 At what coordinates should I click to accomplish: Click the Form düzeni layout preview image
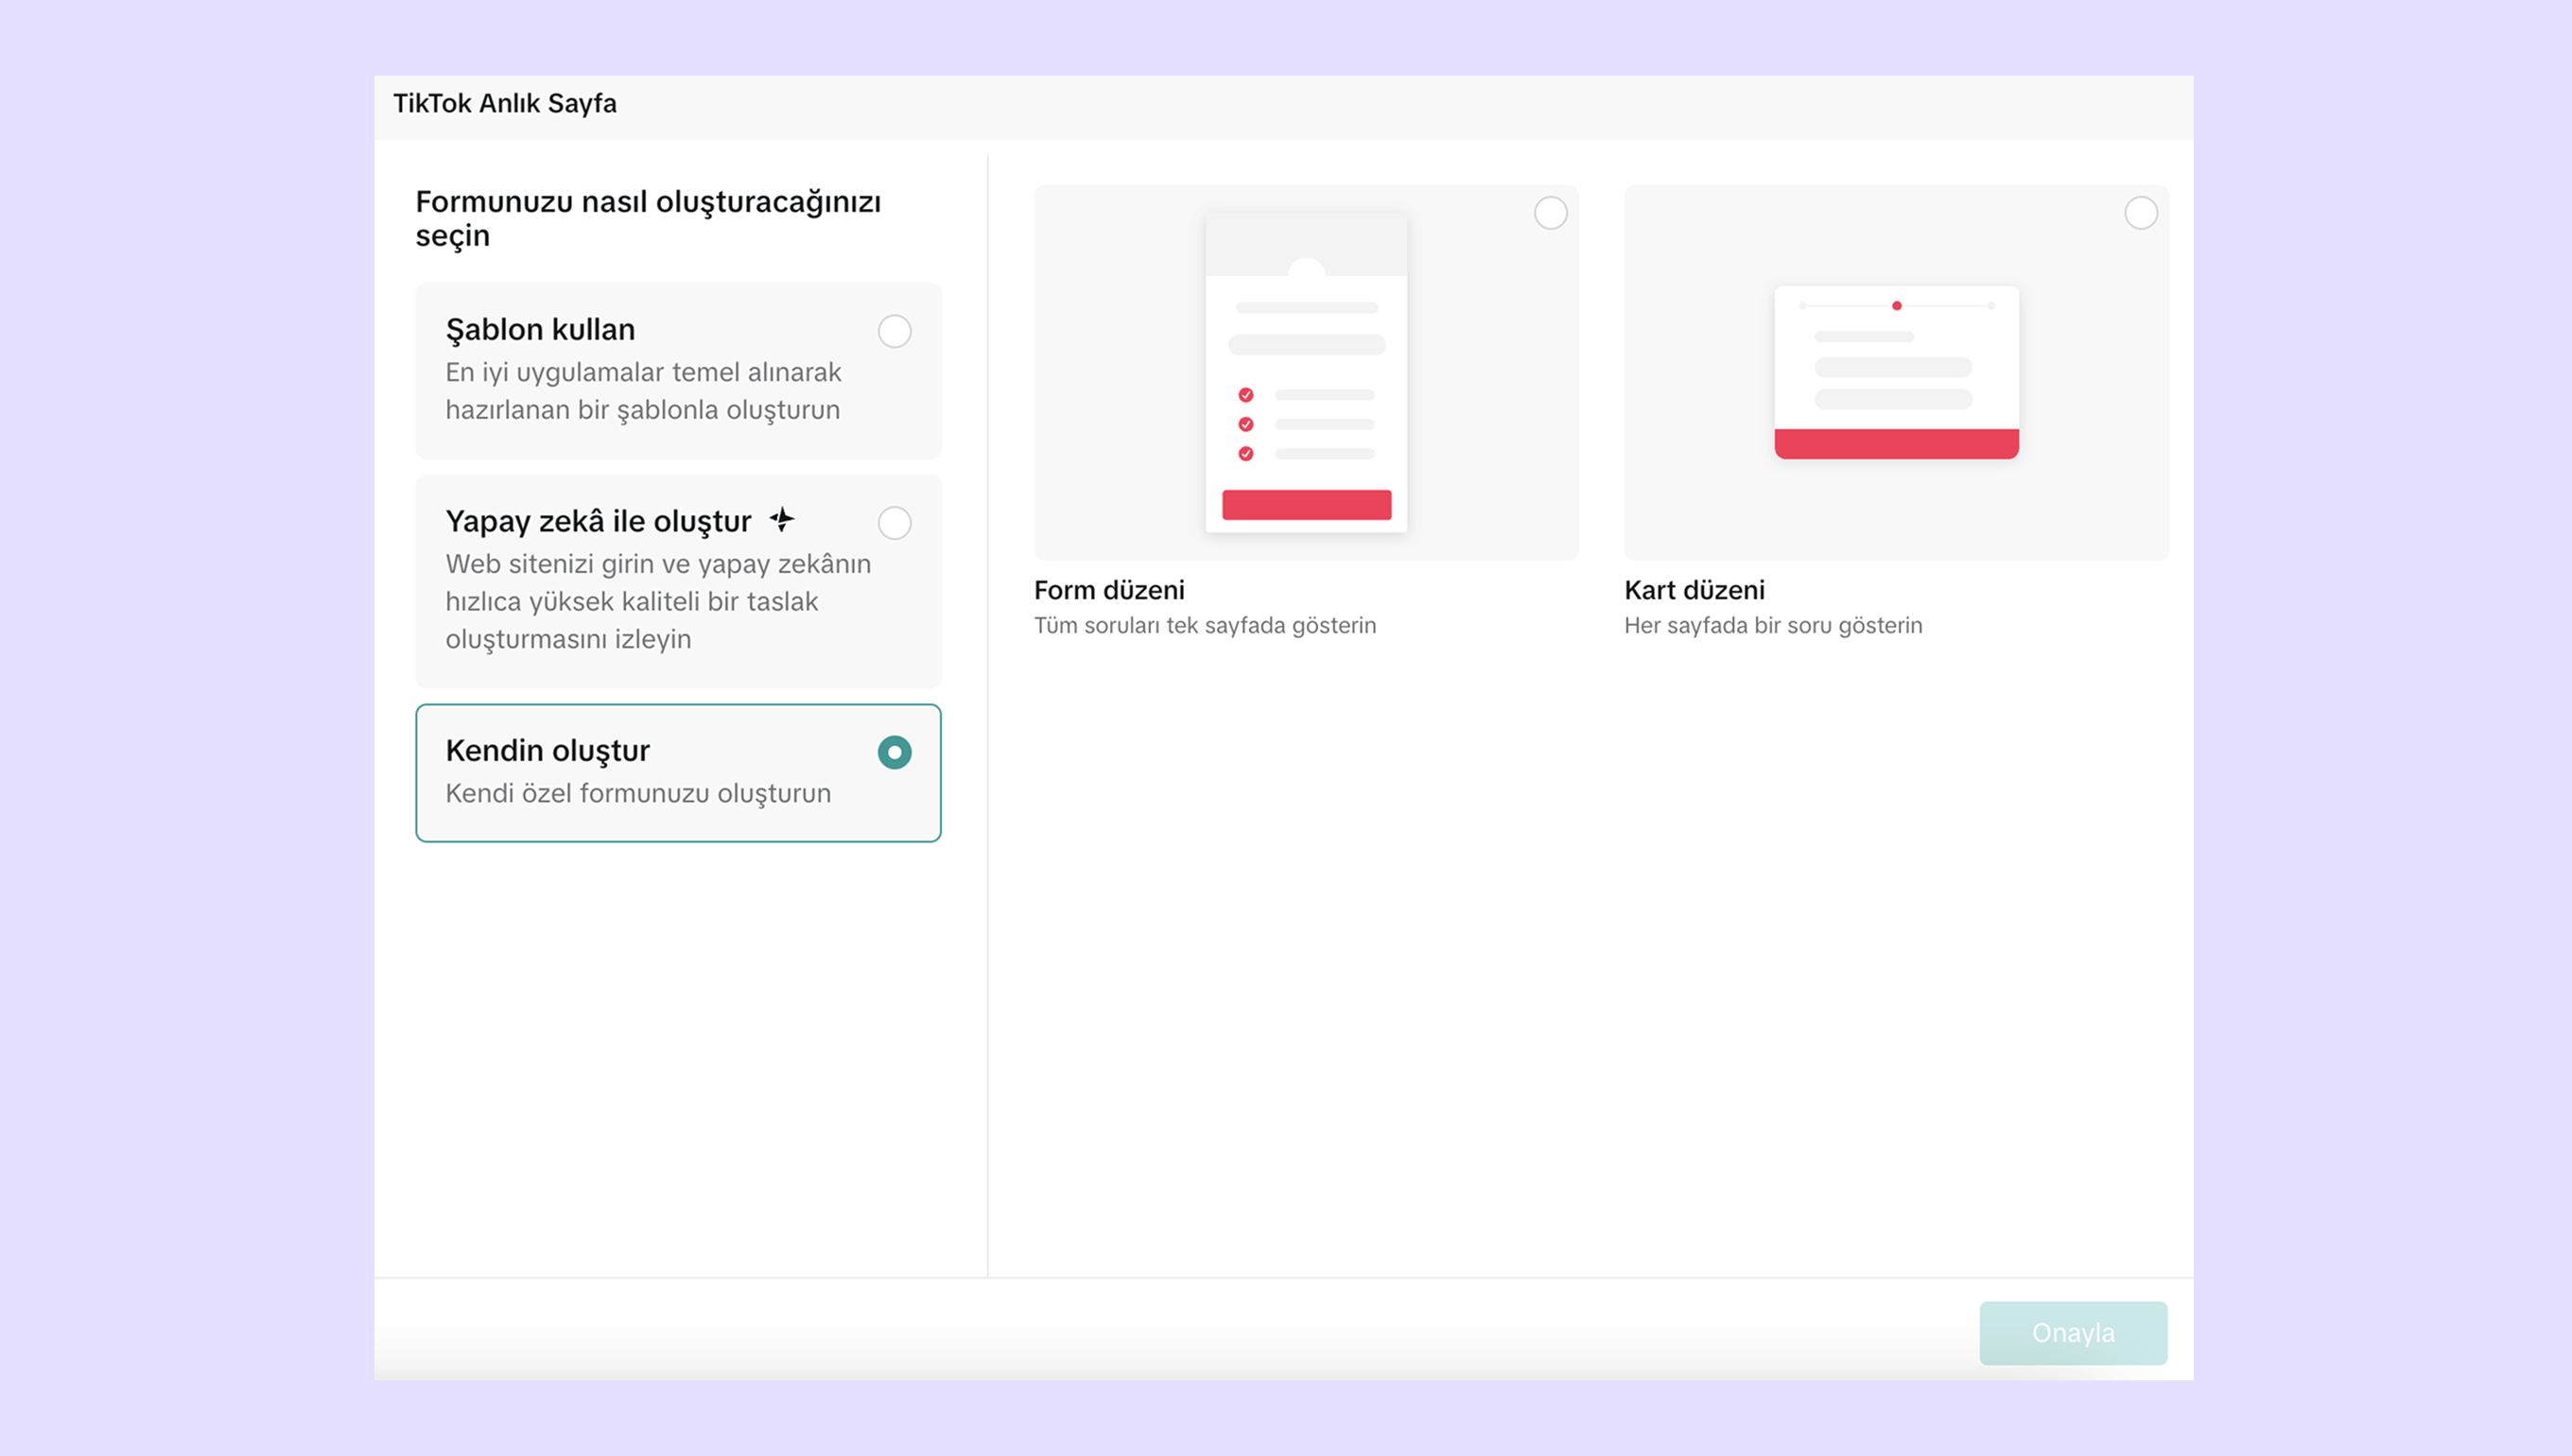(x=1306, y=372)
